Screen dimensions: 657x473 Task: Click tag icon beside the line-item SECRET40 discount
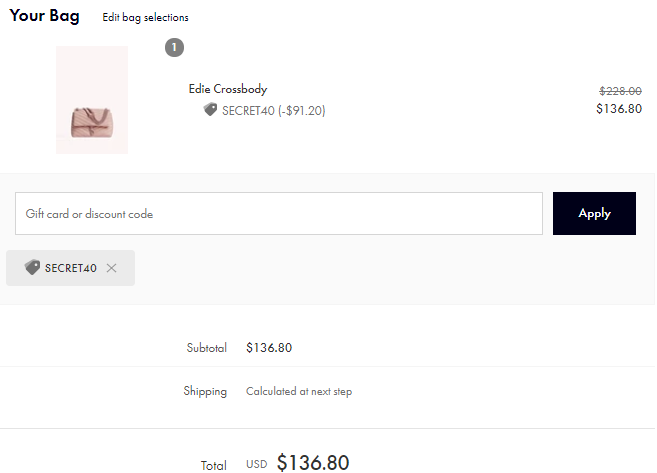210,110
